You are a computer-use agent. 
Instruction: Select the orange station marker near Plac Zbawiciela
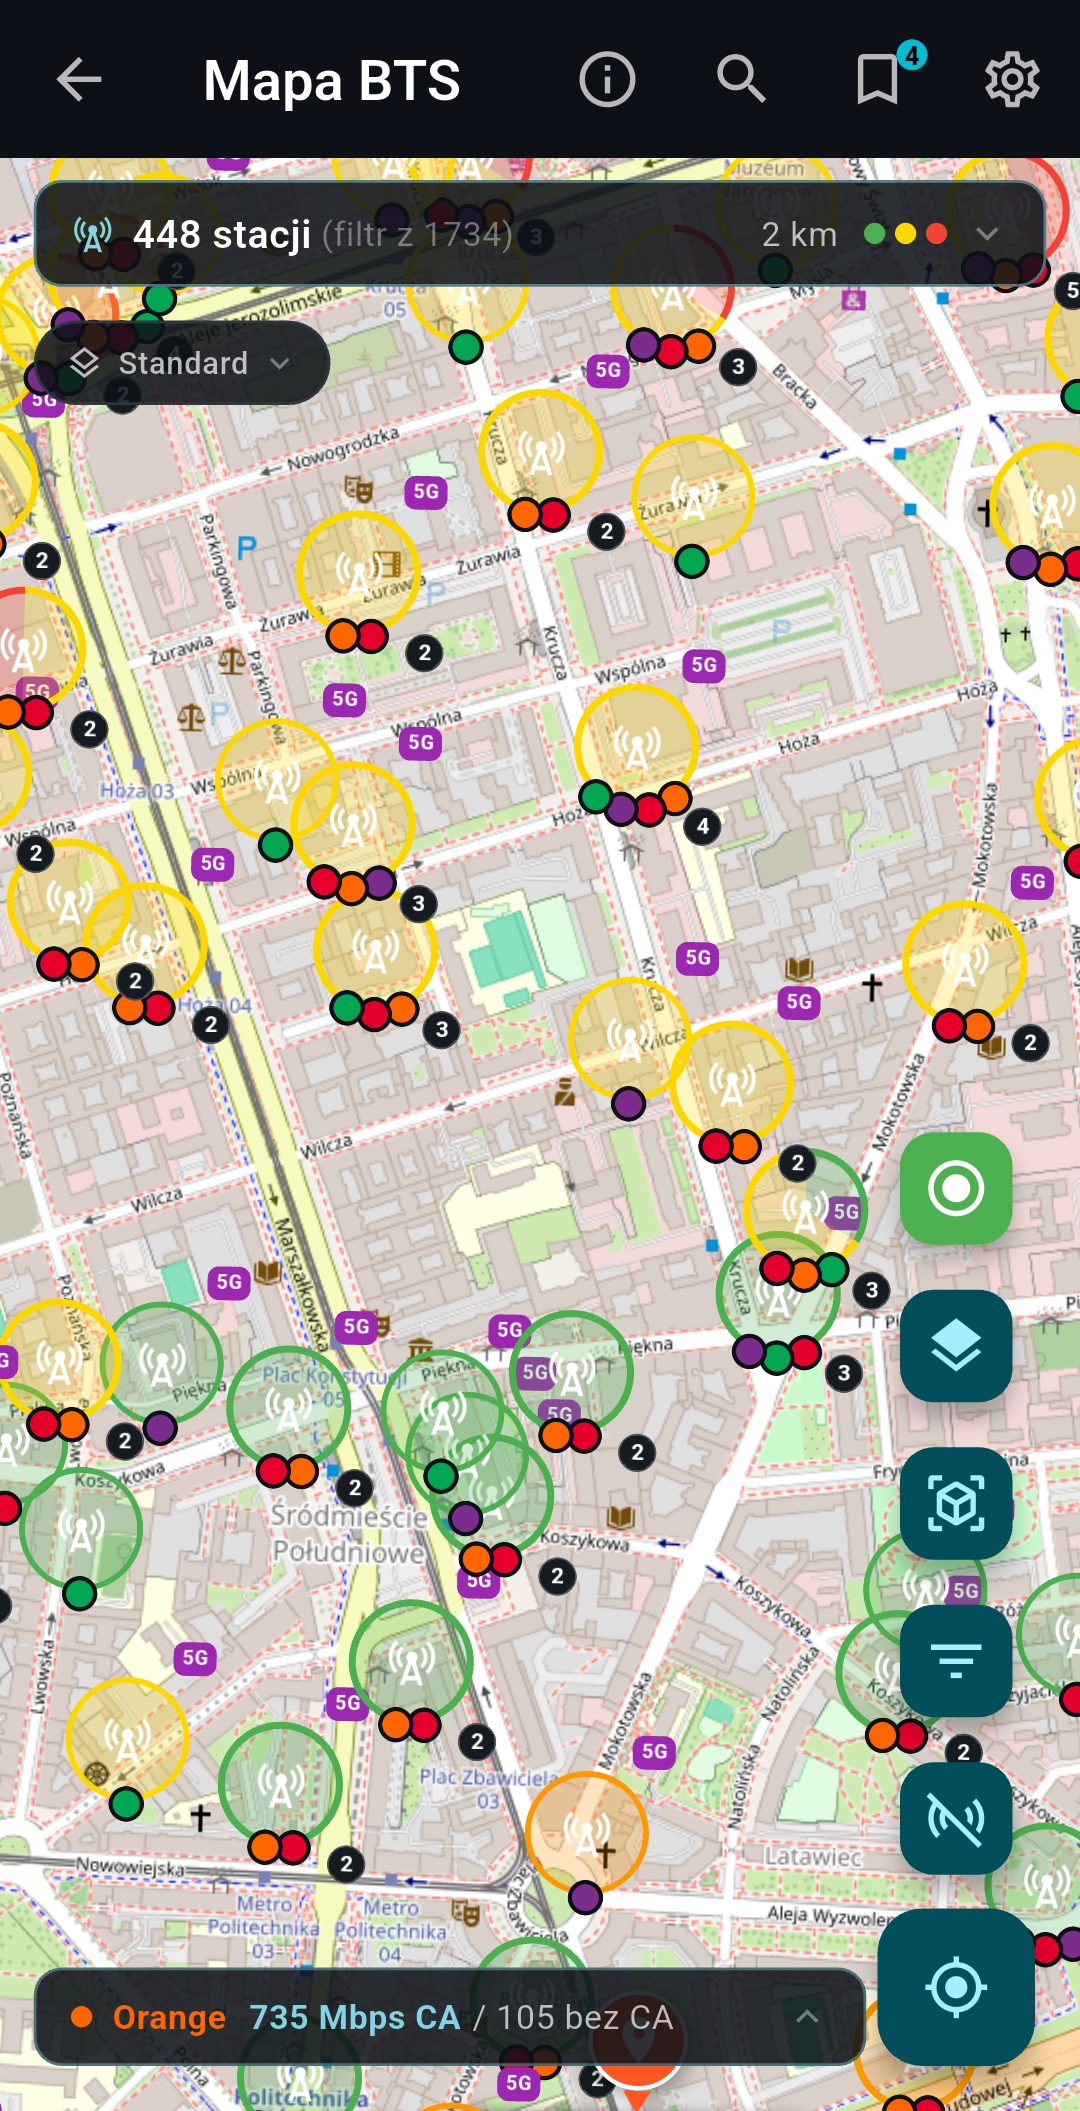(587, 1832)
